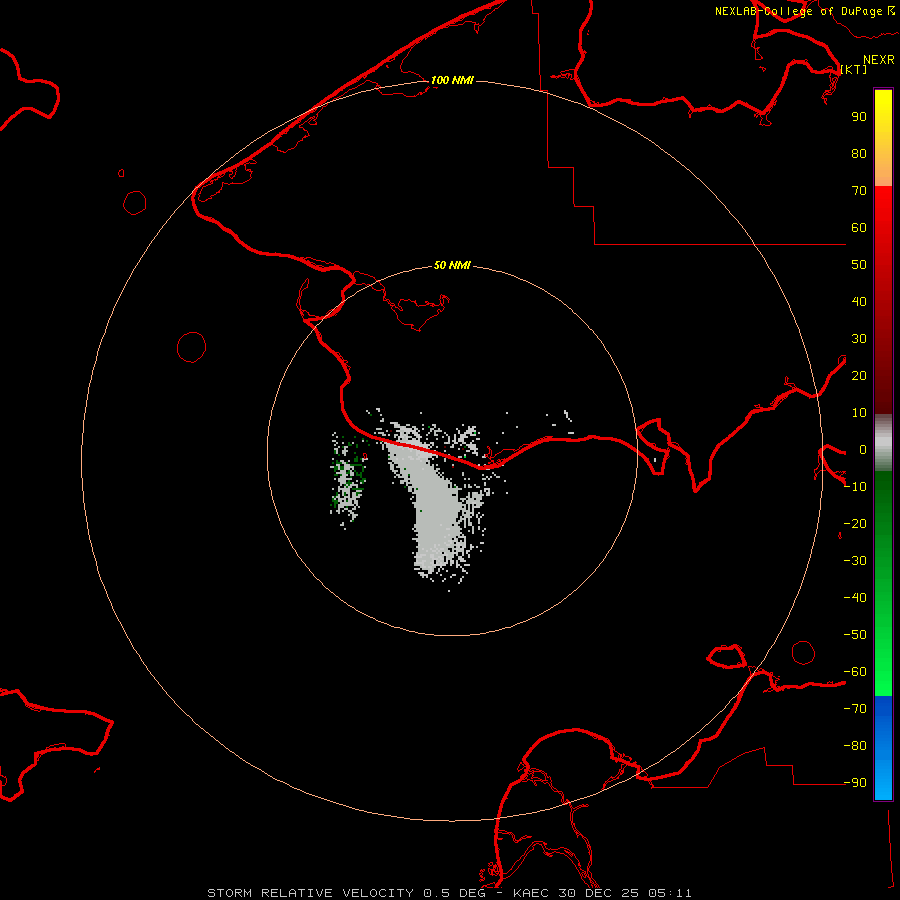Screen dimensions: 900x900
Task: Click the 40 value on the velocity scale
Action: point(859,301)
